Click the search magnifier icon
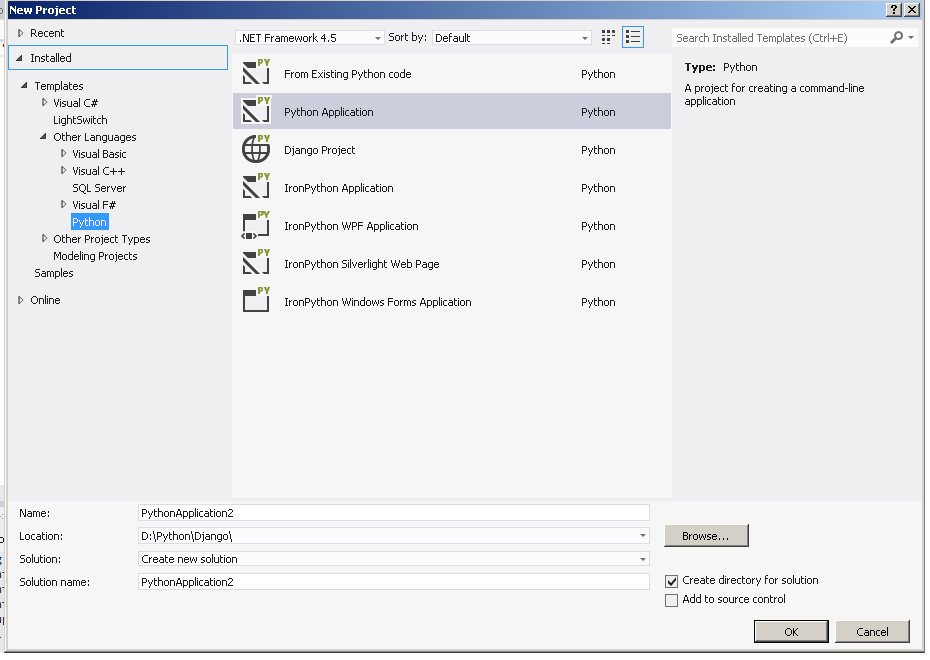 896,37
